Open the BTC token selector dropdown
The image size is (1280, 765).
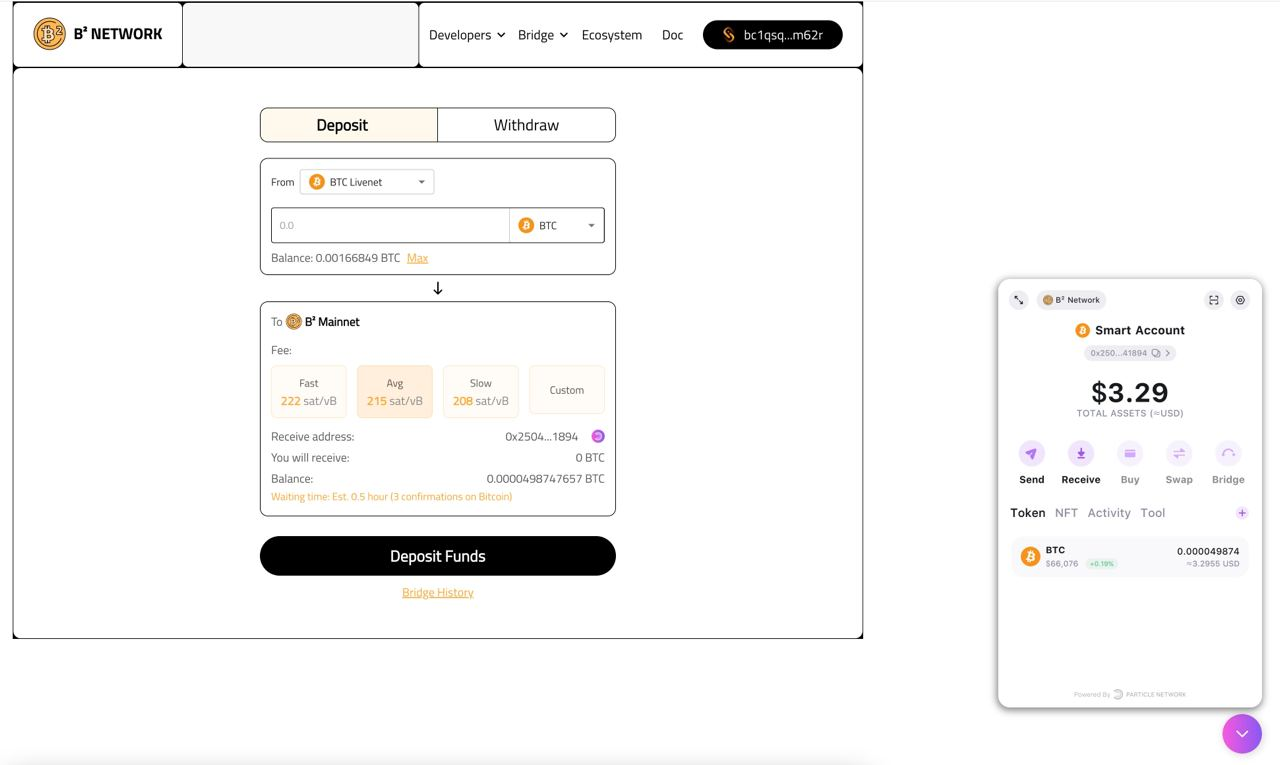click(556, 225)
